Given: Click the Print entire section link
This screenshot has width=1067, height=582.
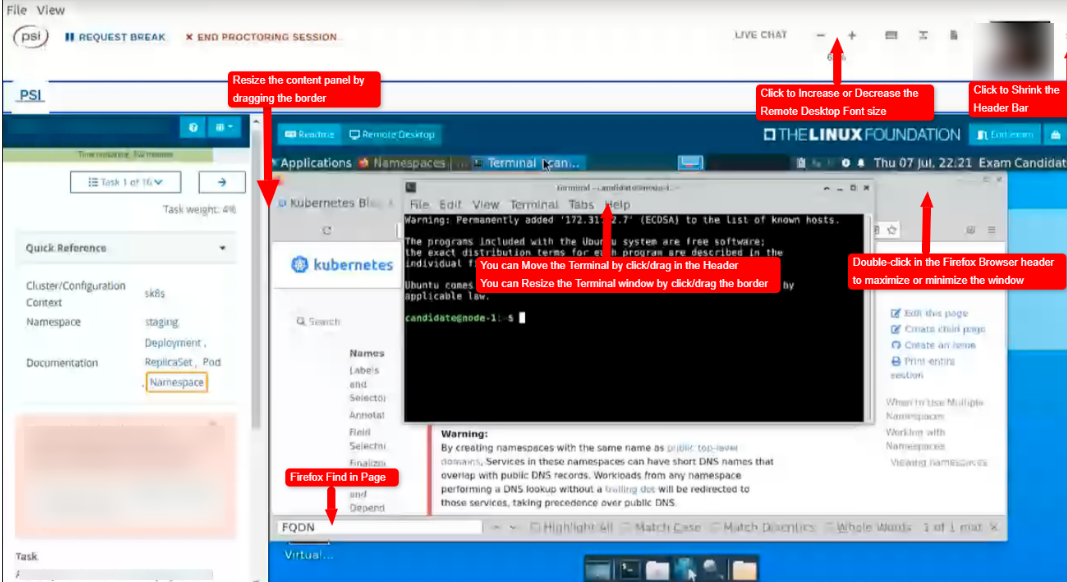Looking at the screenshot, I should pos(923,368).
